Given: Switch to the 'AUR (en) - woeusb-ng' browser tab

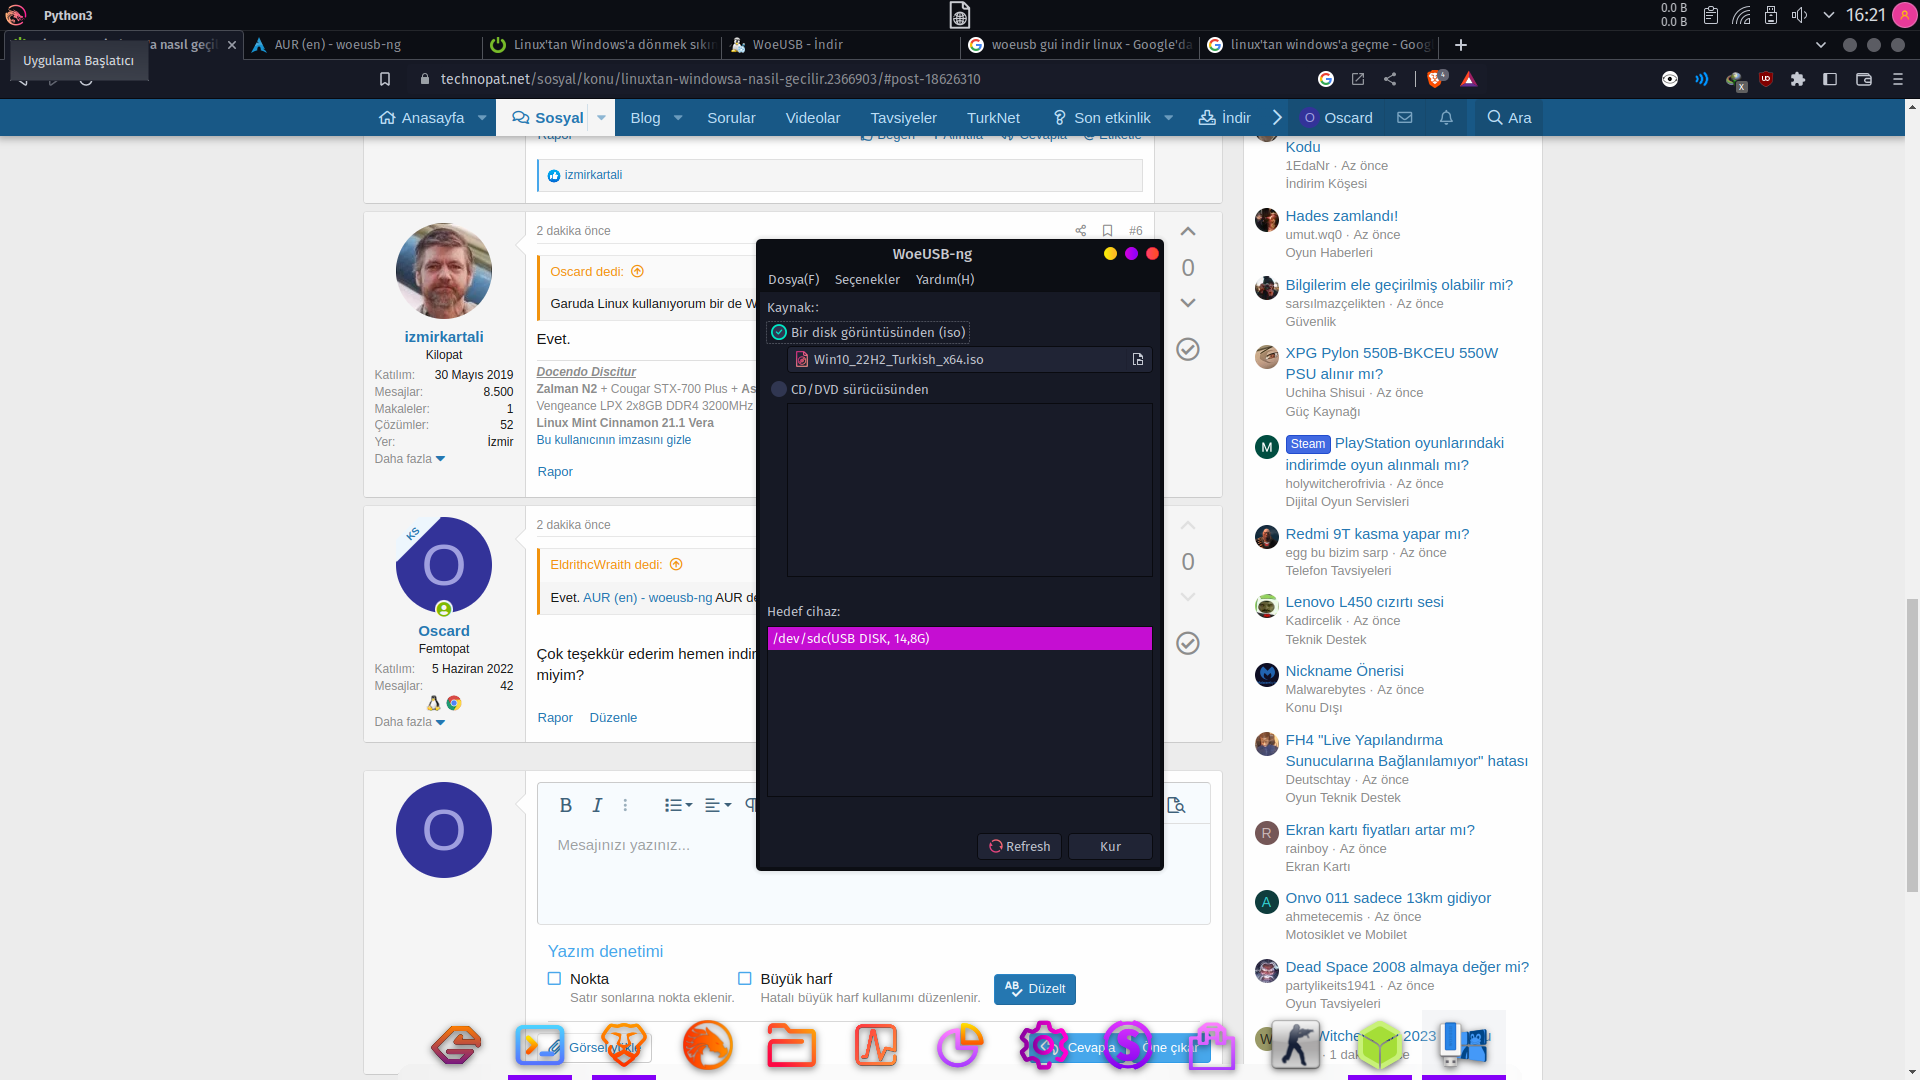Looking at the screenshot, I should coord(338,45).
